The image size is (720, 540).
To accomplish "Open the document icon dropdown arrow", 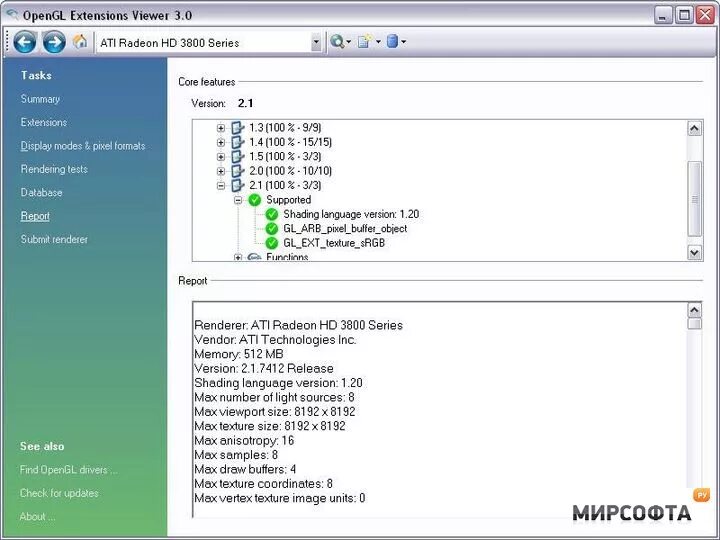I will pos(378,42).
